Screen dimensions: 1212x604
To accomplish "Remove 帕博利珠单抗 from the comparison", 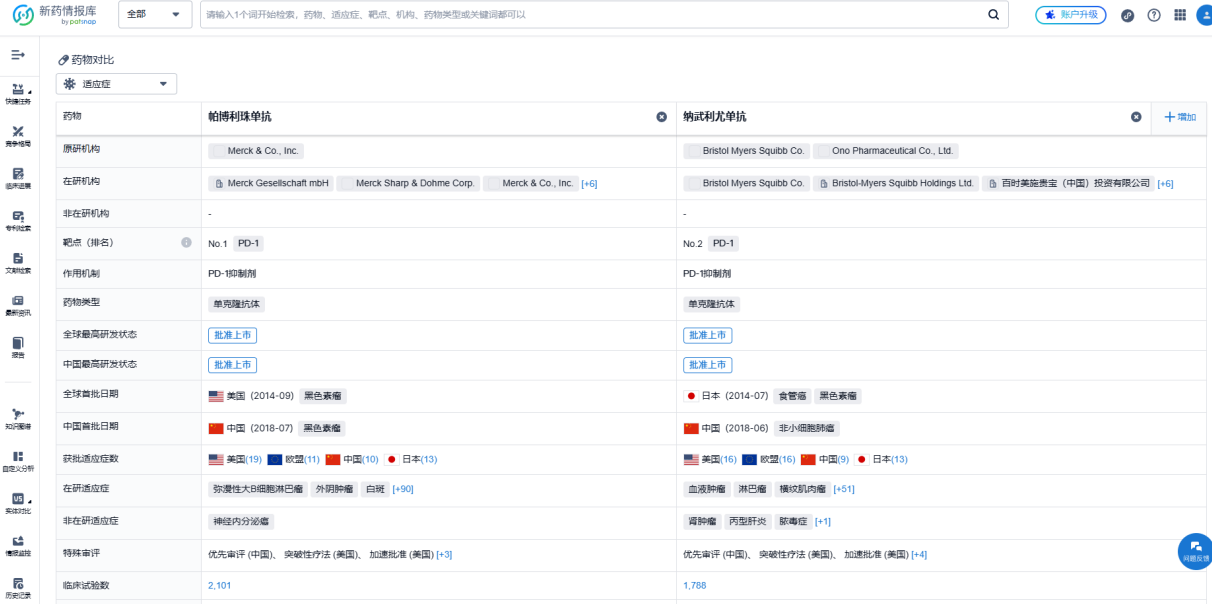I will click(661, 117).
